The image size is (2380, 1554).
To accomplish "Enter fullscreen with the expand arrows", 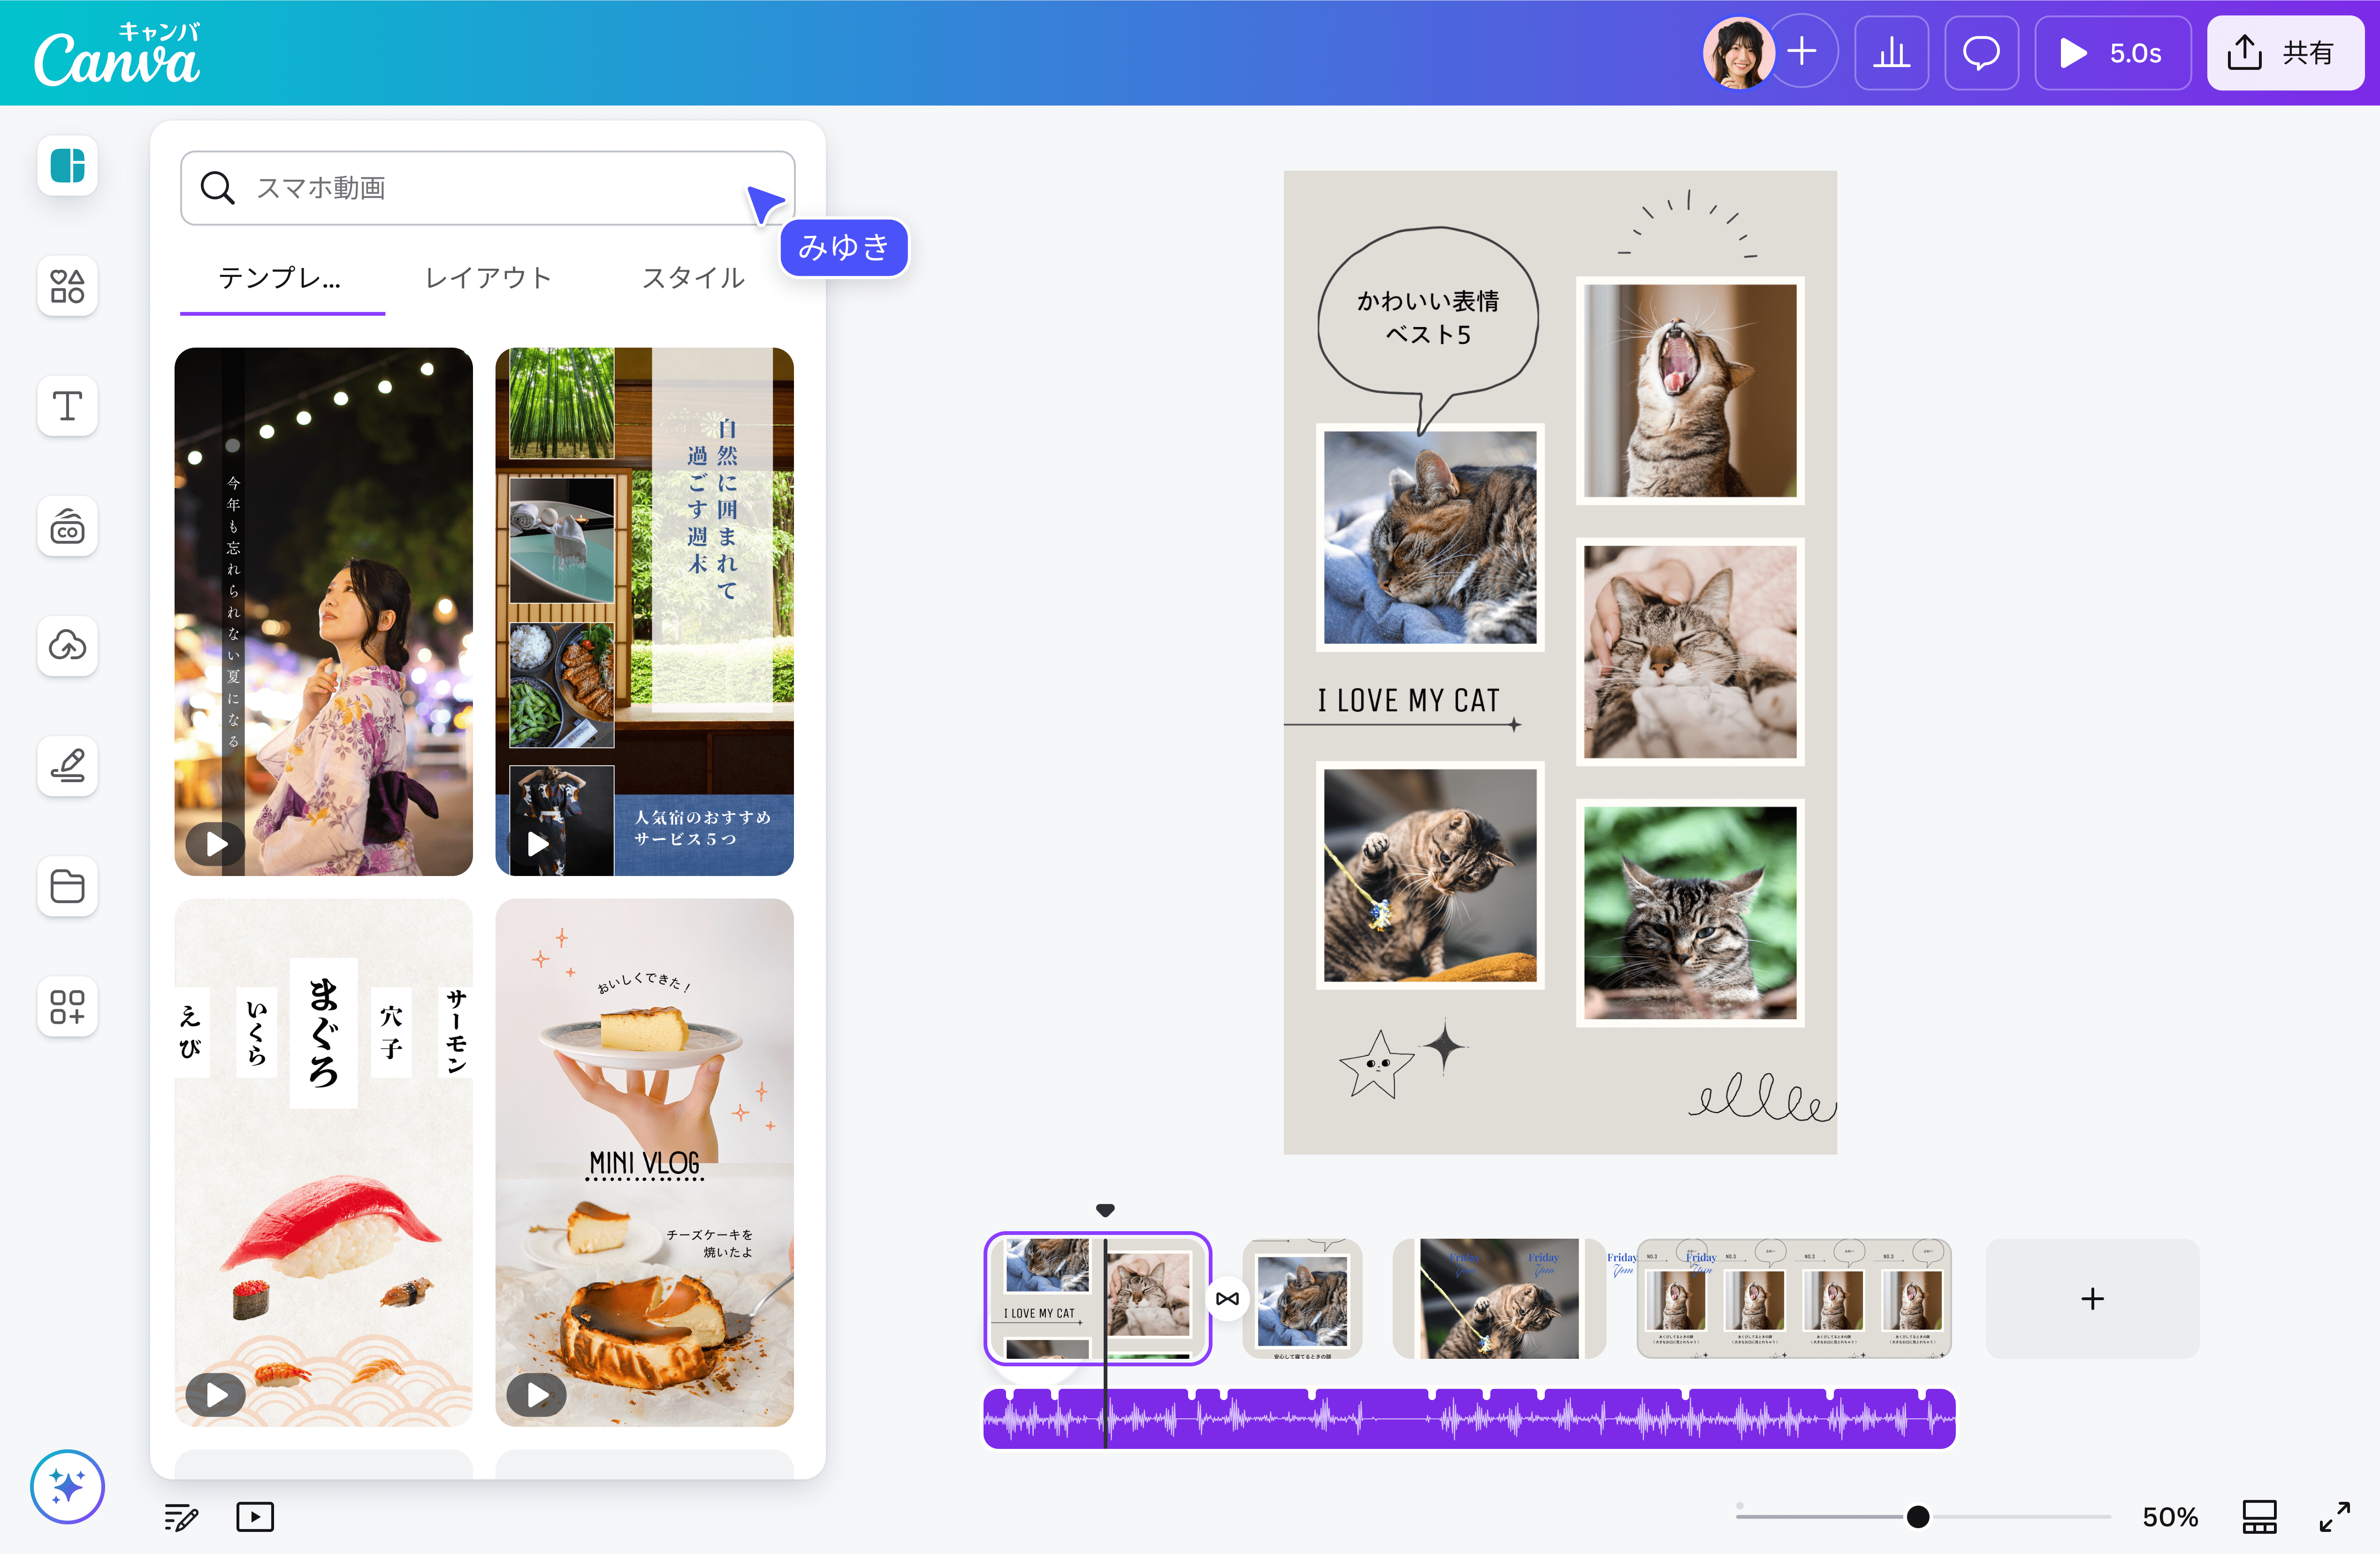I will tap(2334, 1517).
